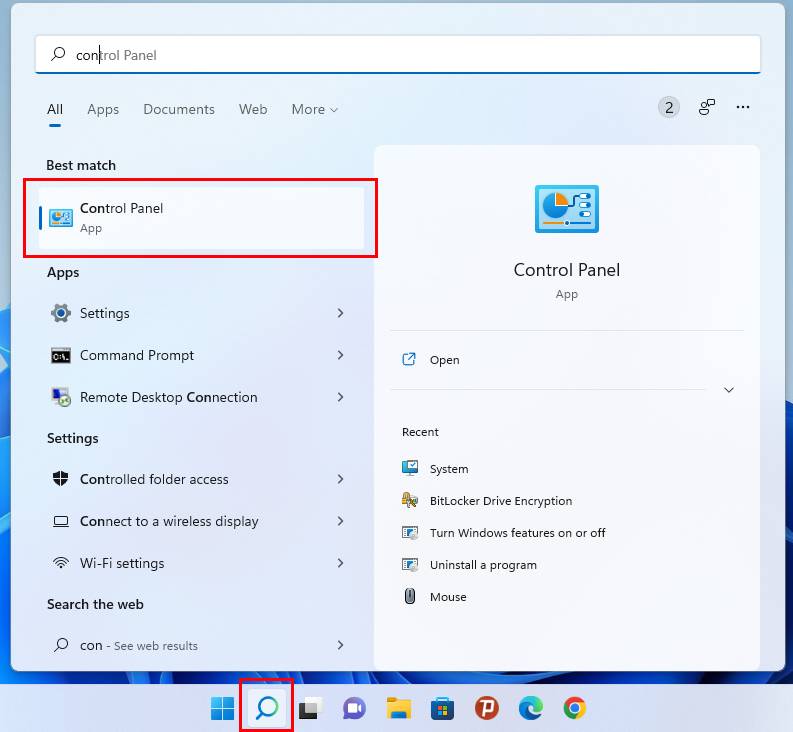Click the Settings gear icon result
The image size is (793, 732).
[61, 313]
